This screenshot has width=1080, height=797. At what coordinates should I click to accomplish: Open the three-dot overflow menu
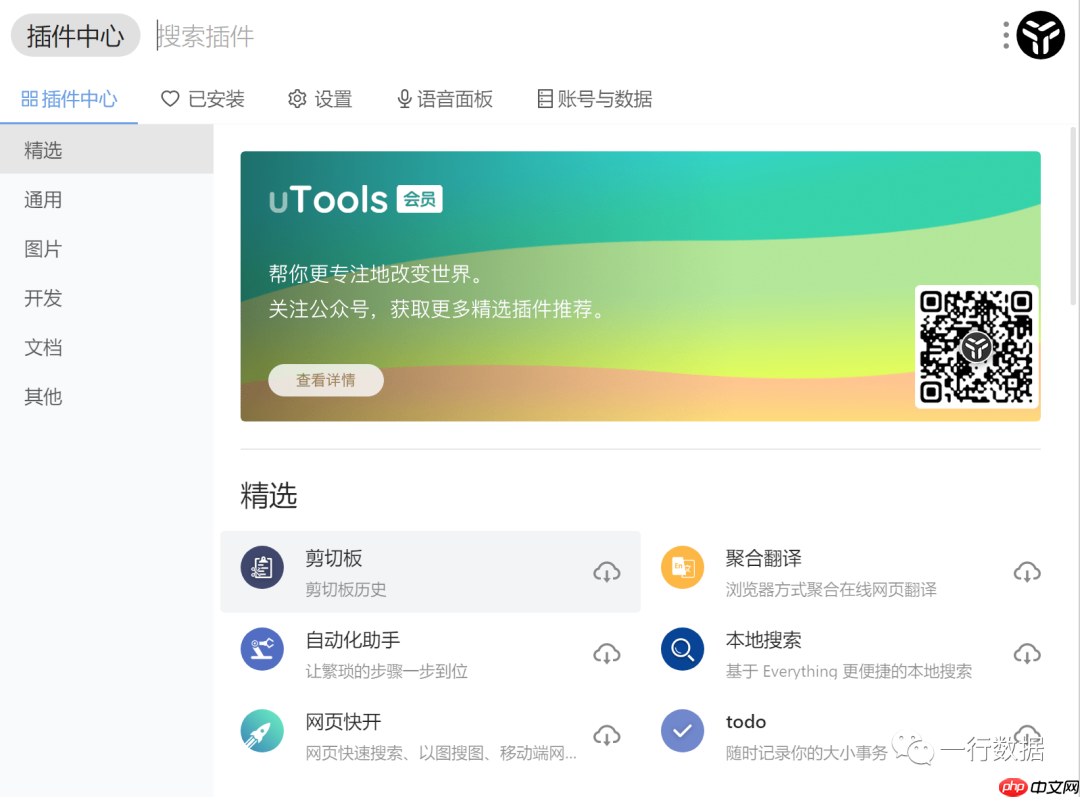(x=1005, y=35)
